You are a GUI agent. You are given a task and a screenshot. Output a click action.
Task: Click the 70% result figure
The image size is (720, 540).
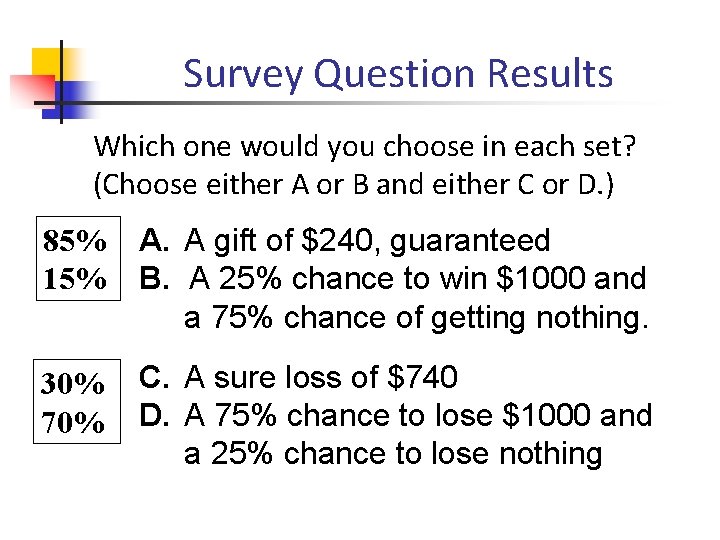click(x=73, y=422)
